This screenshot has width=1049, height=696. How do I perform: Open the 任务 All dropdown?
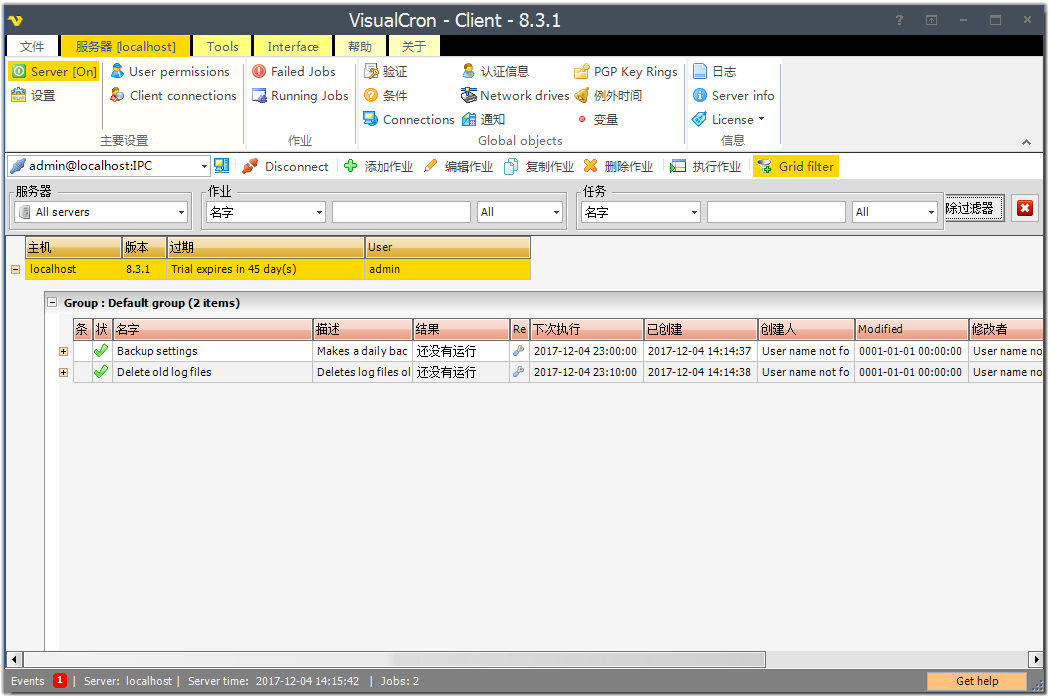pyautogui.click(x=894, y=212)
